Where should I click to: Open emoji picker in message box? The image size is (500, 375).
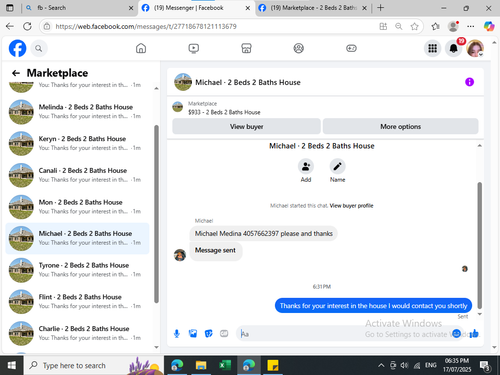(456, 333)
